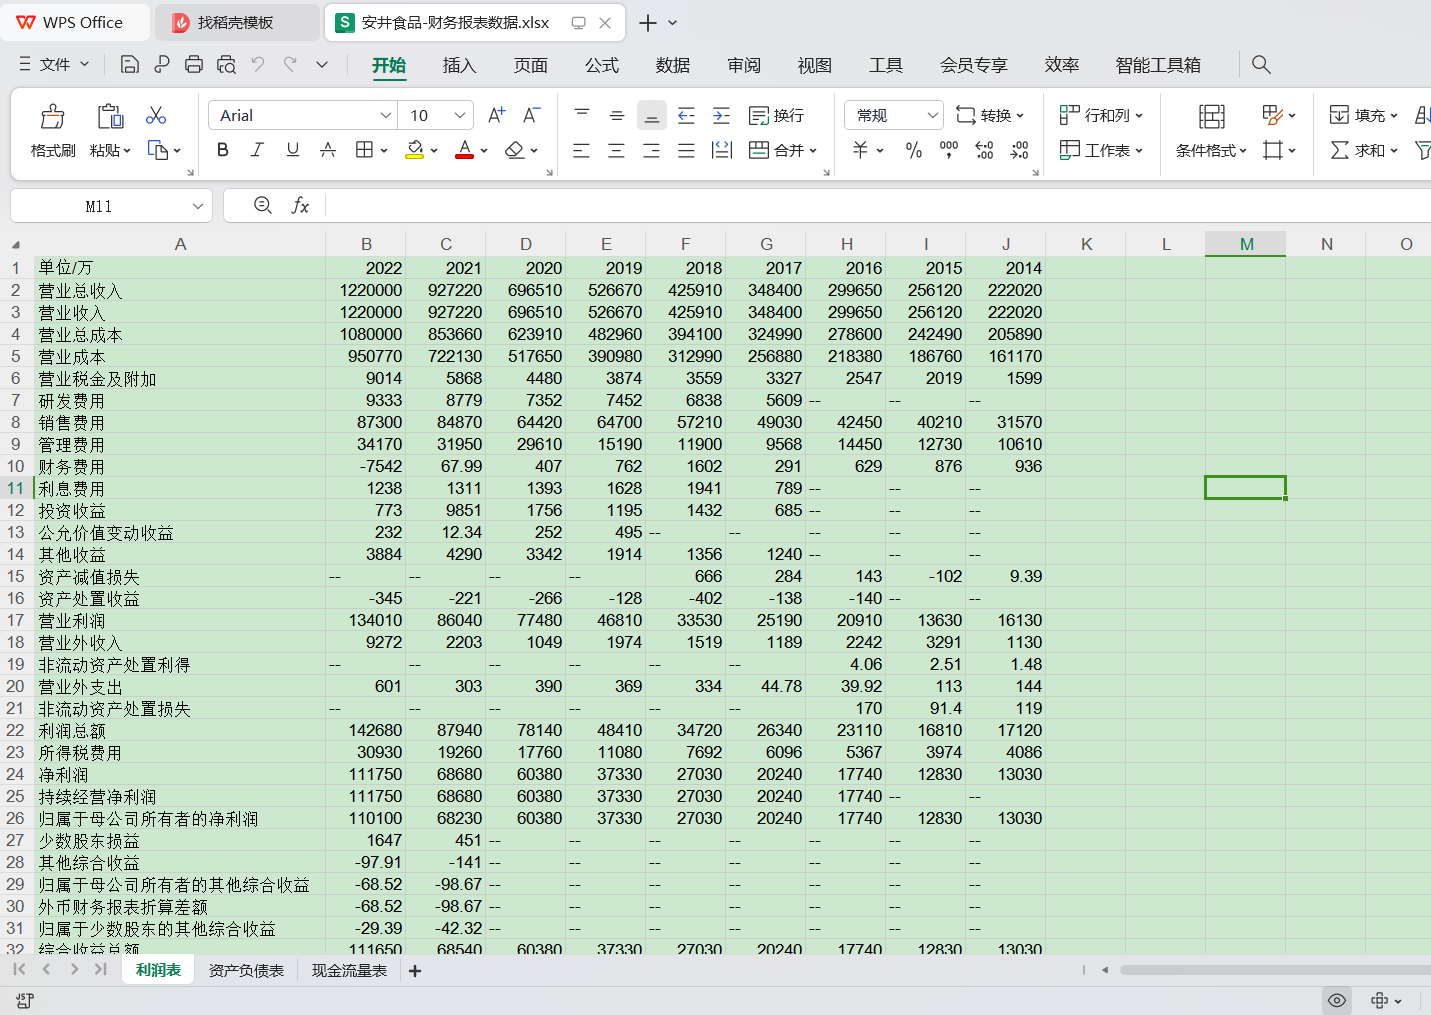Expand quick access toolbar customize arrow
This screenshot has height=1015, width=1431.
pos(322,65)
